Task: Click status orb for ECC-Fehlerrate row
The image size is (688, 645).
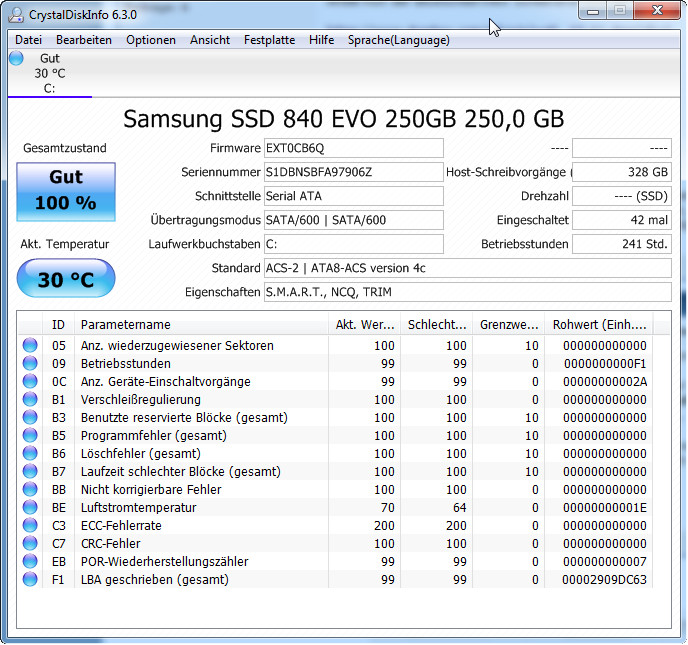Action: 30,525
